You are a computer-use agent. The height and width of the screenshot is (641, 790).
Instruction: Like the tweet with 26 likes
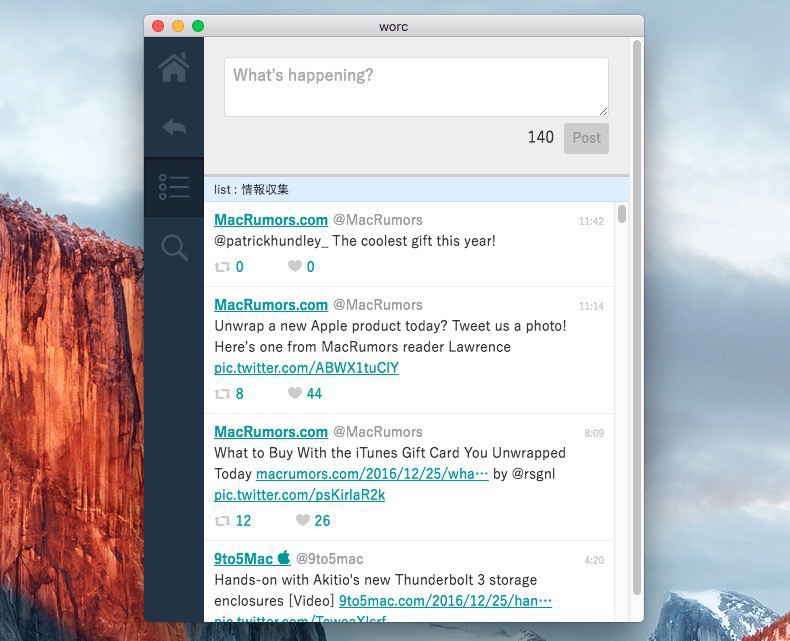coord(303,520)
